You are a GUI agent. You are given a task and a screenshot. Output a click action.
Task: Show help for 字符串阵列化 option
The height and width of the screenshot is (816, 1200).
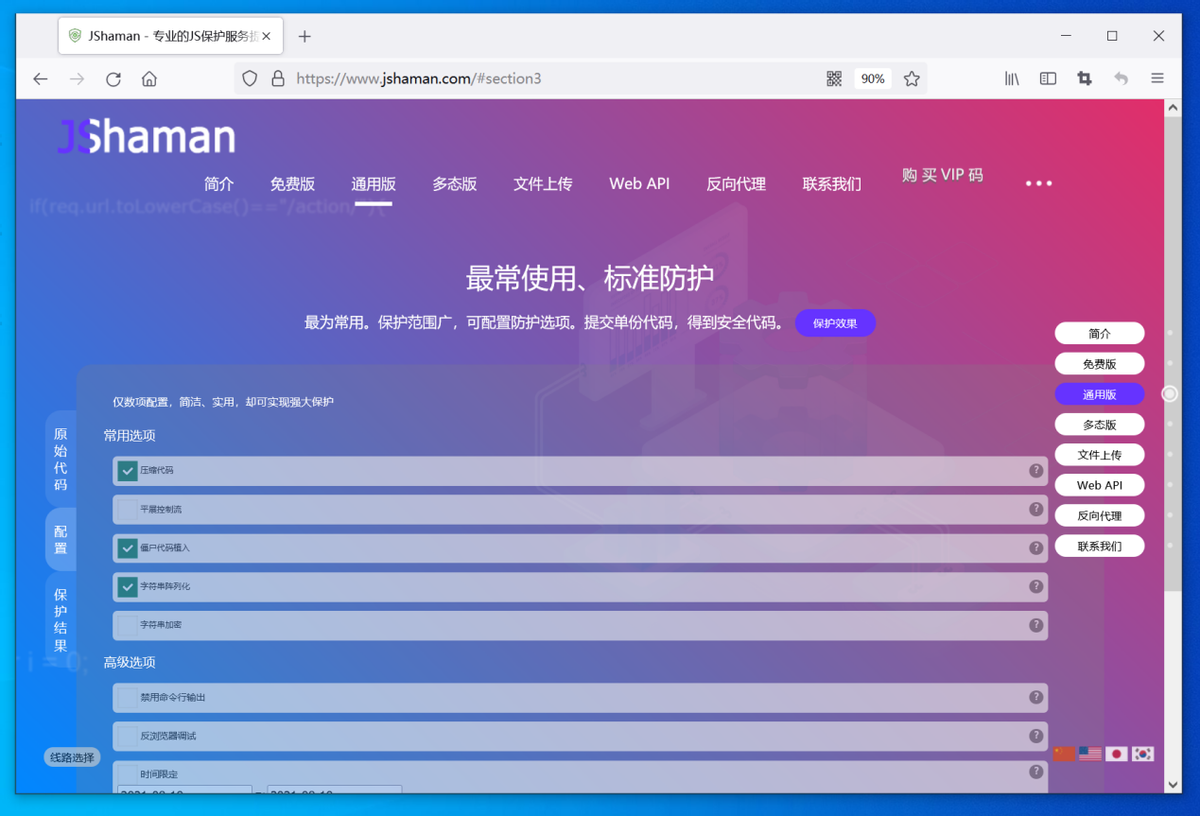[1036, 587]
